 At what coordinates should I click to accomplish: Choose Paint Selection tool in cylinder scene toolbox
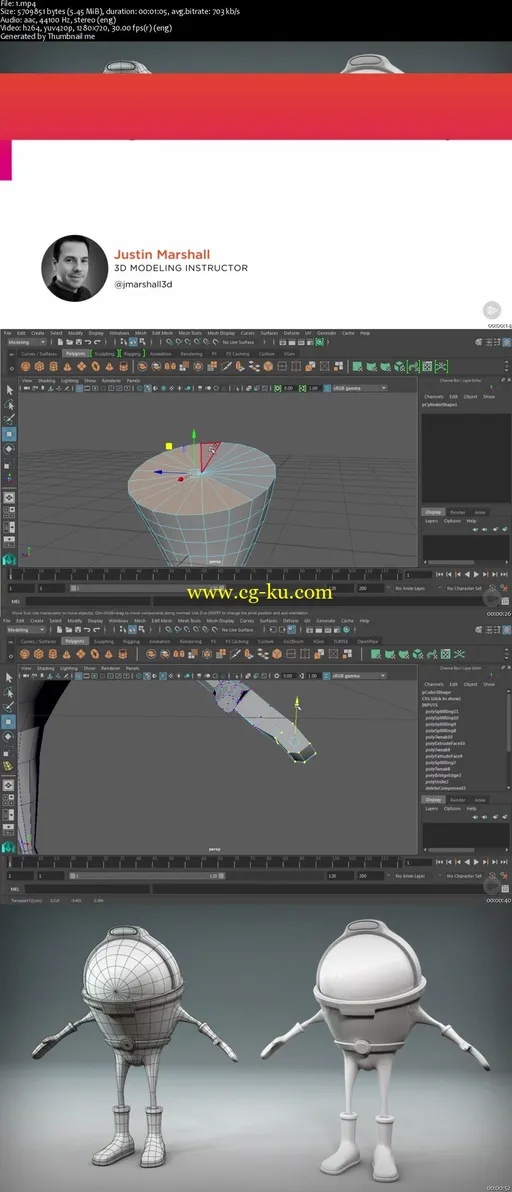(x=9, y=419)
